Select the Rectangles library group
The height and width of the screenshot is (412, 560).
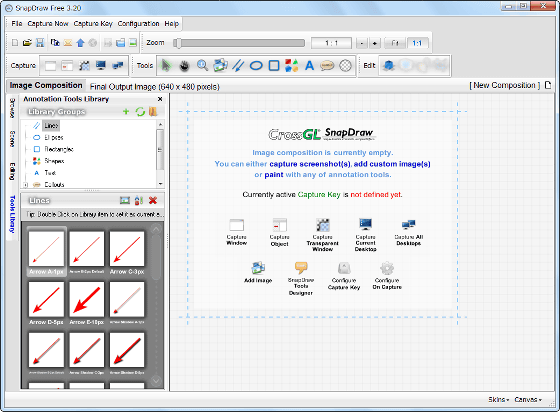pyautogui.click(x=59, y=149)
